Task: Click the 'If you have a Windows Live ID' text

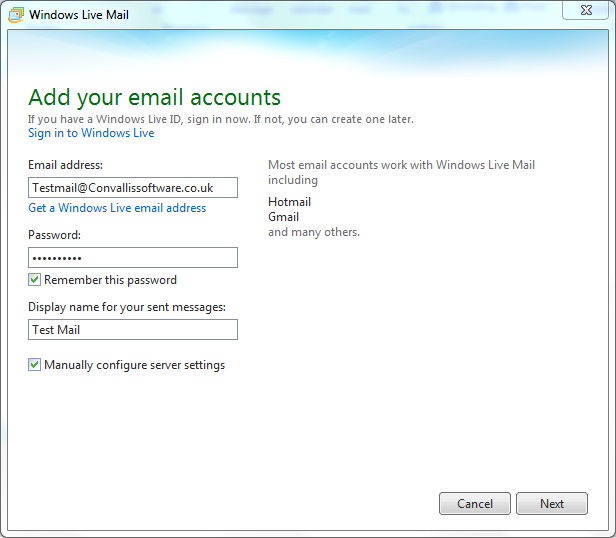Action: click(105, 119)
